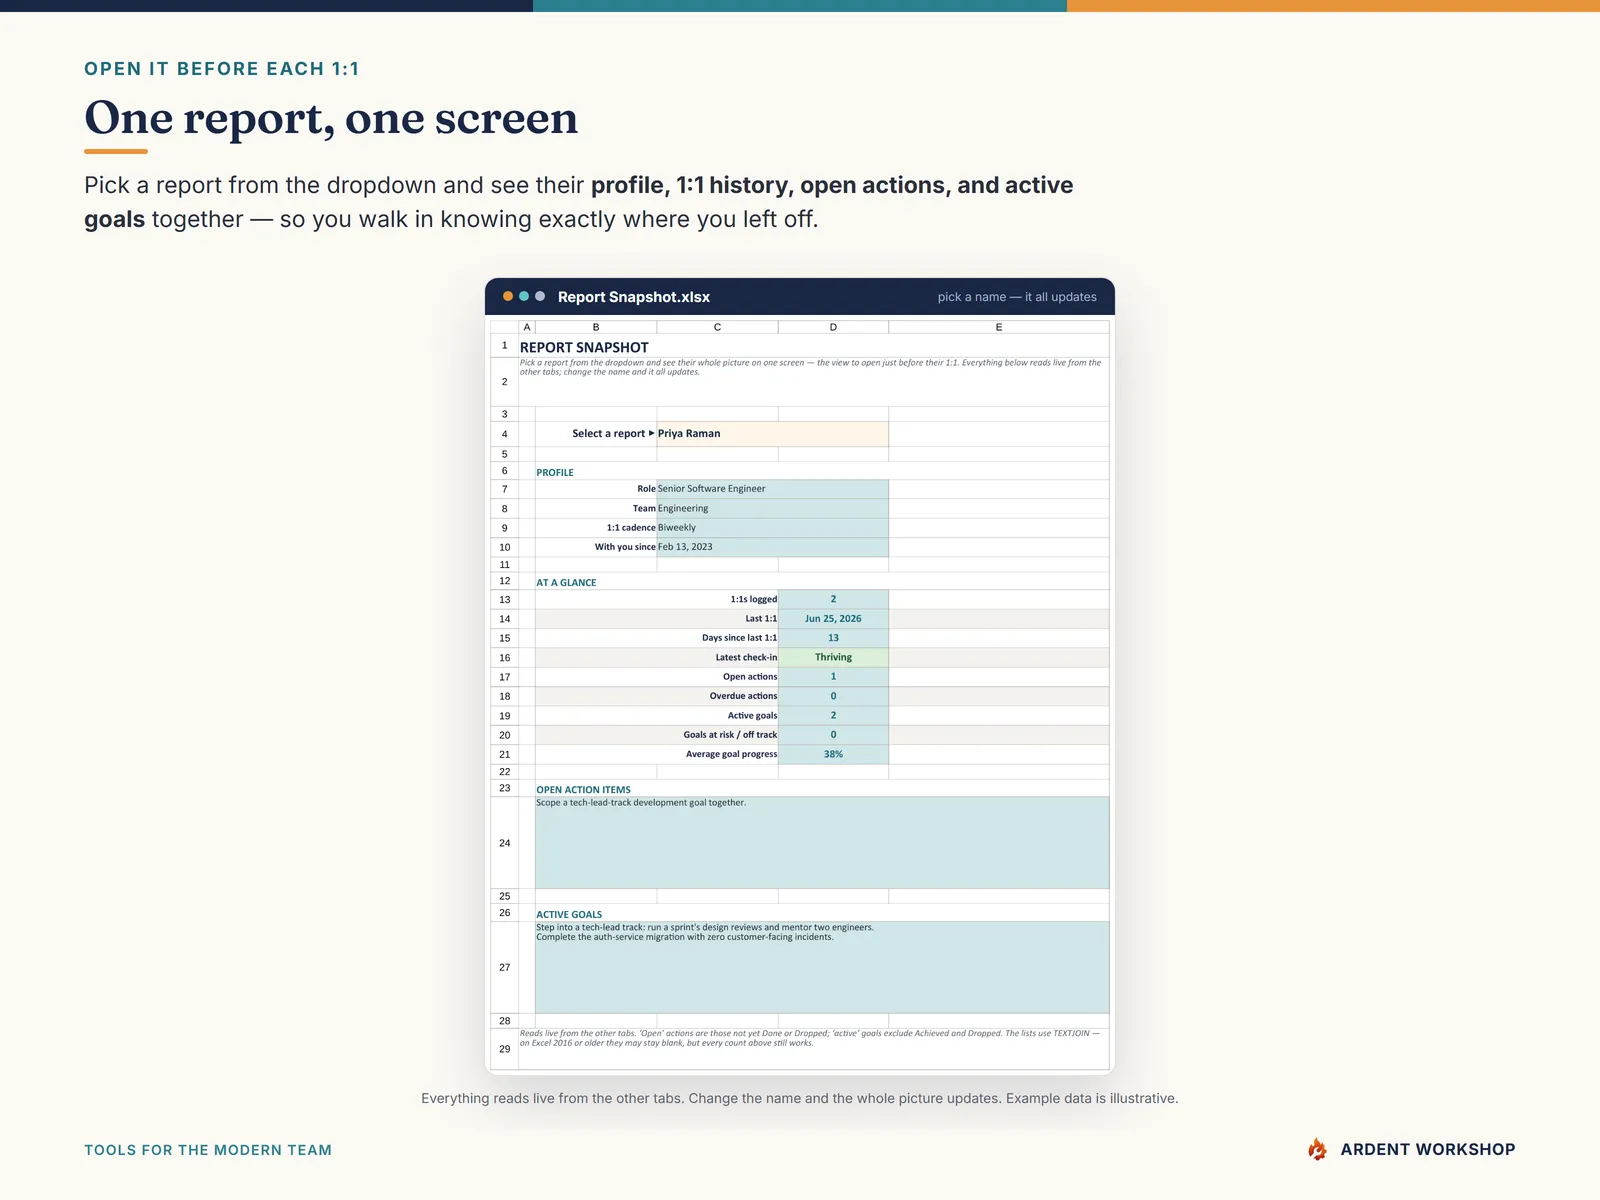Click the 'Senior Software Engineer' role cell

(772, 489)
